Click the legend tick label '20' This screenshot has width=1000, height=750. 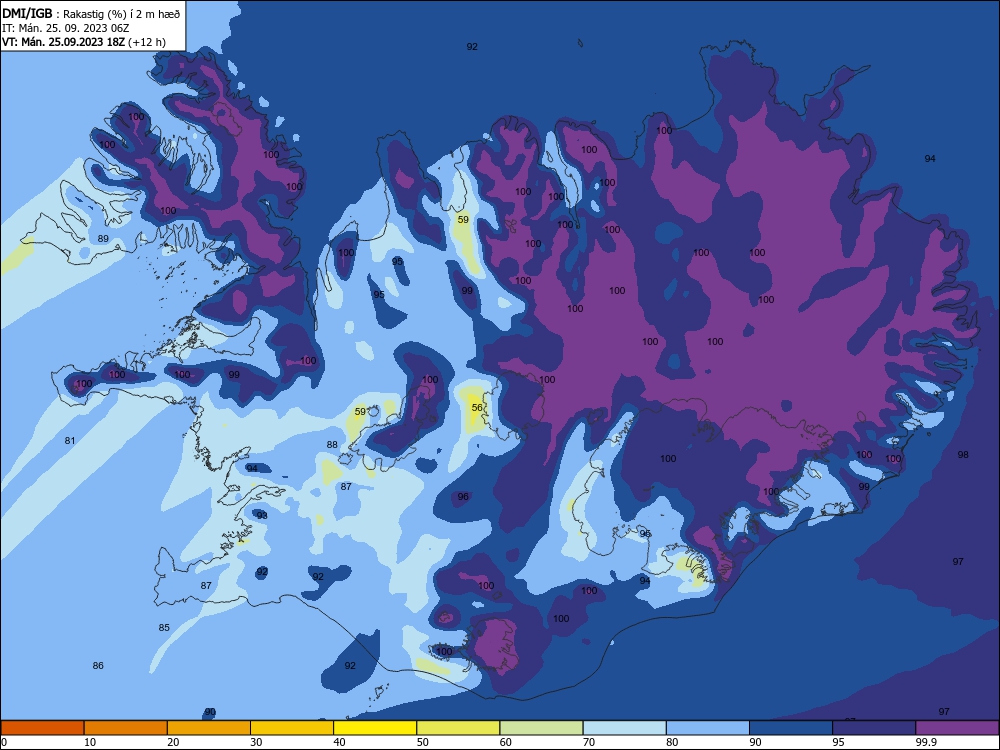coord(173,742)
